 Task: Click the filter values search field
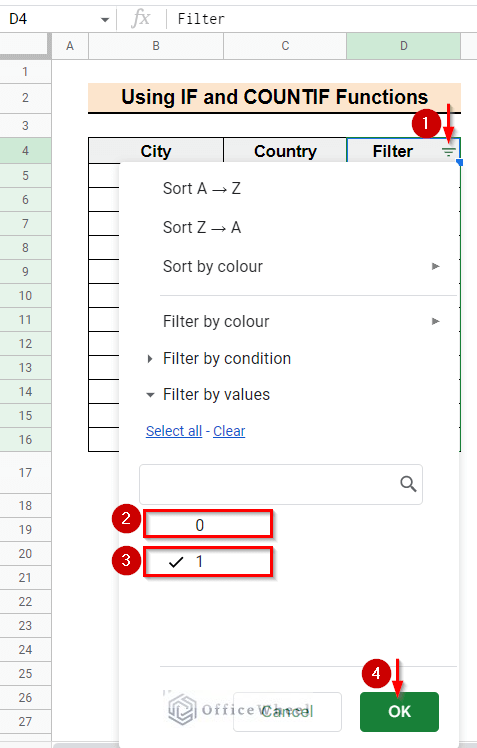click(280, 484)
